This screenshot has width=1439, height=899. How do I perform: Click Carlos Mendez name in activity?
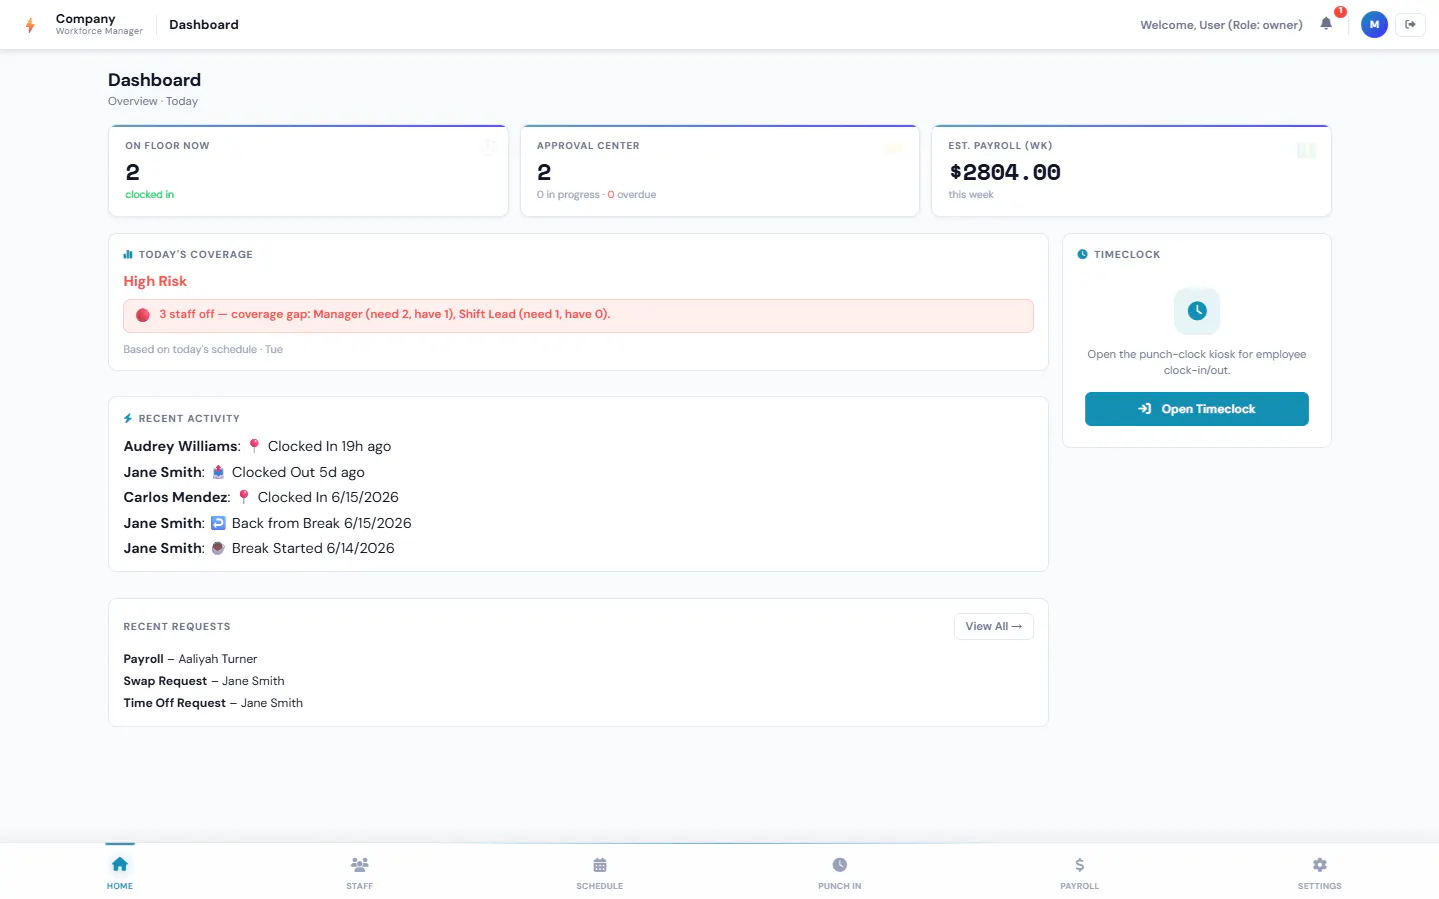pyautogui.click(x=177, y=497)
